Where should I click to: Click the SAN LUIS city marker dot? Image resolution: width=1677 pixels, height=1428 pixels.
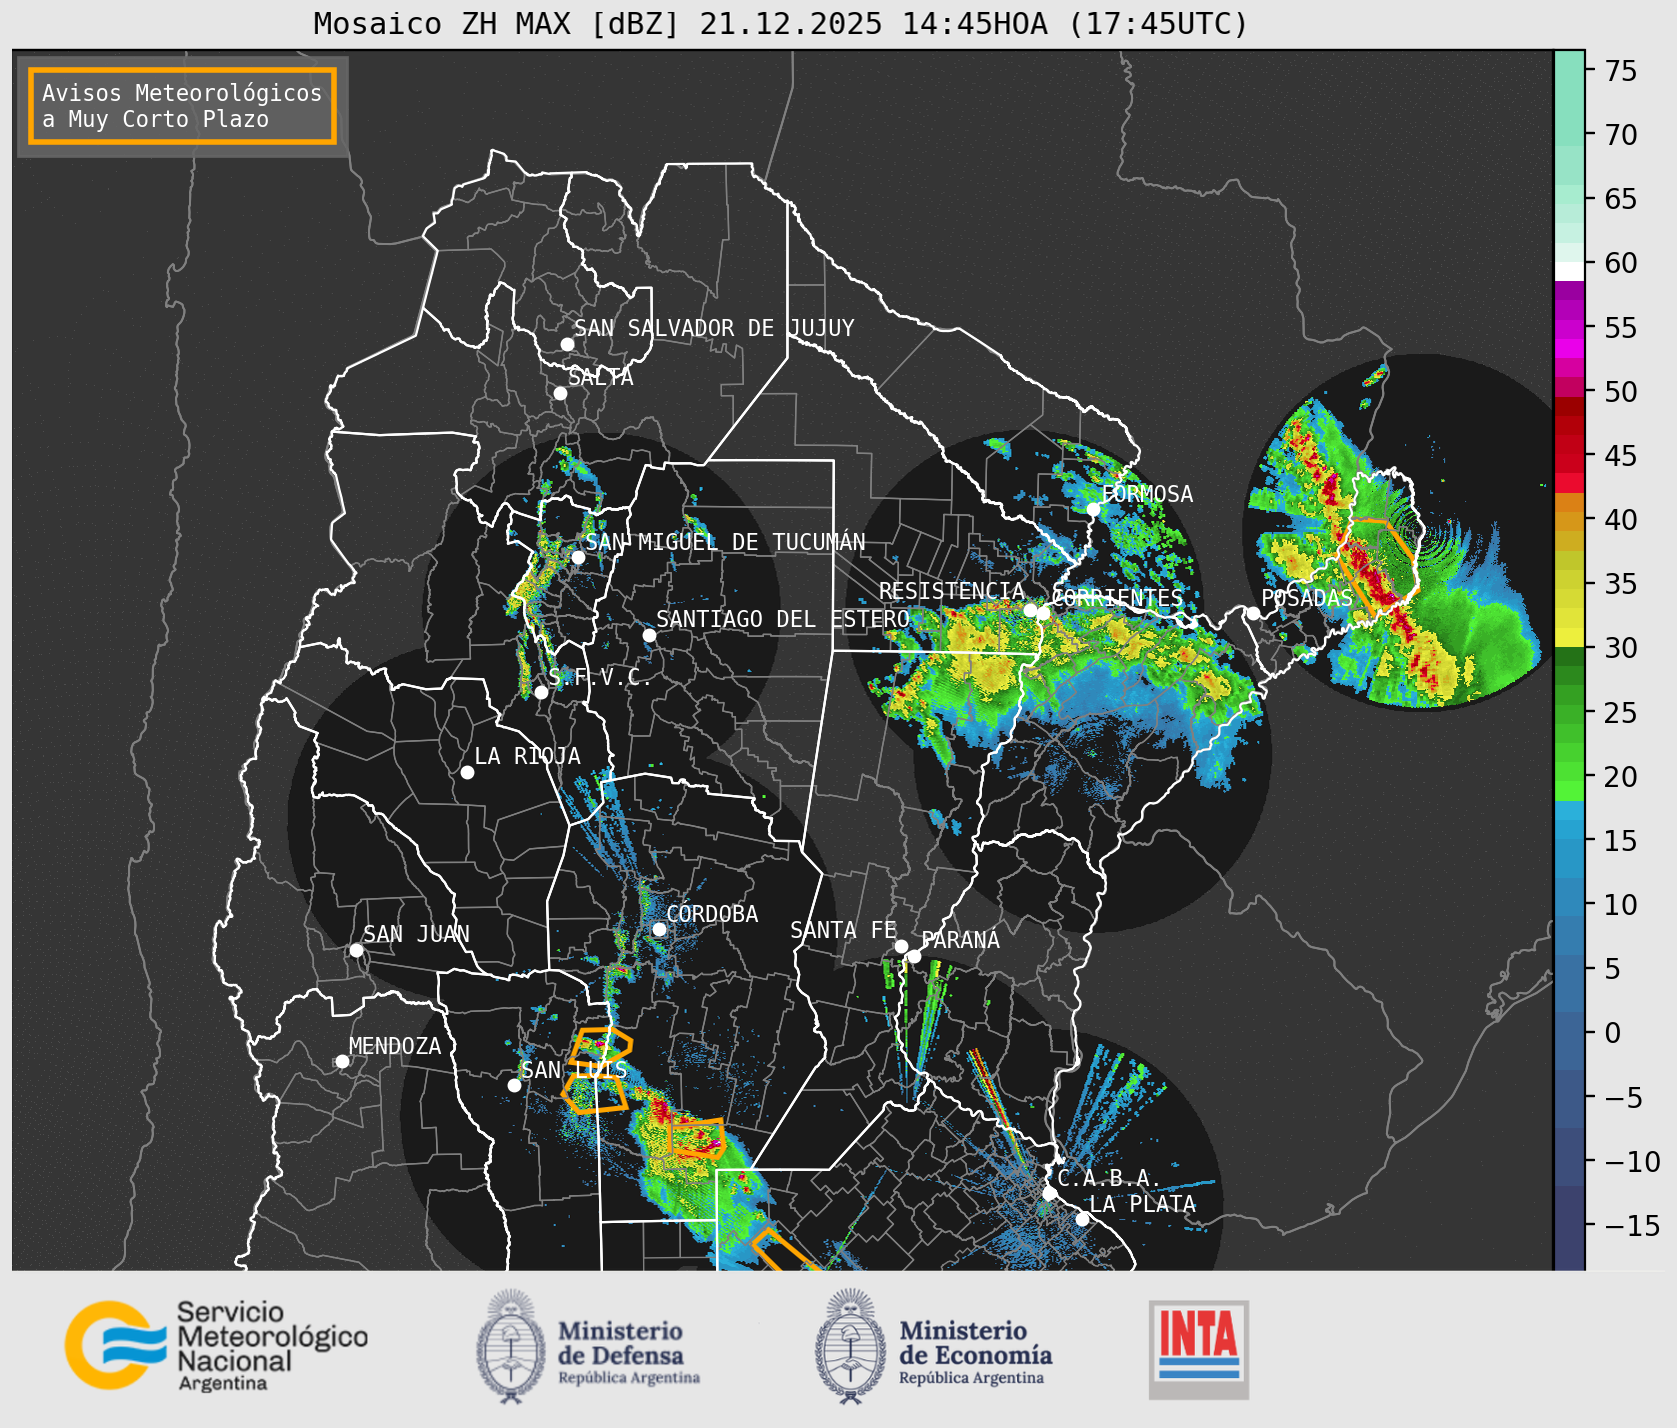pyautogui.click(x=514, y=1085)
